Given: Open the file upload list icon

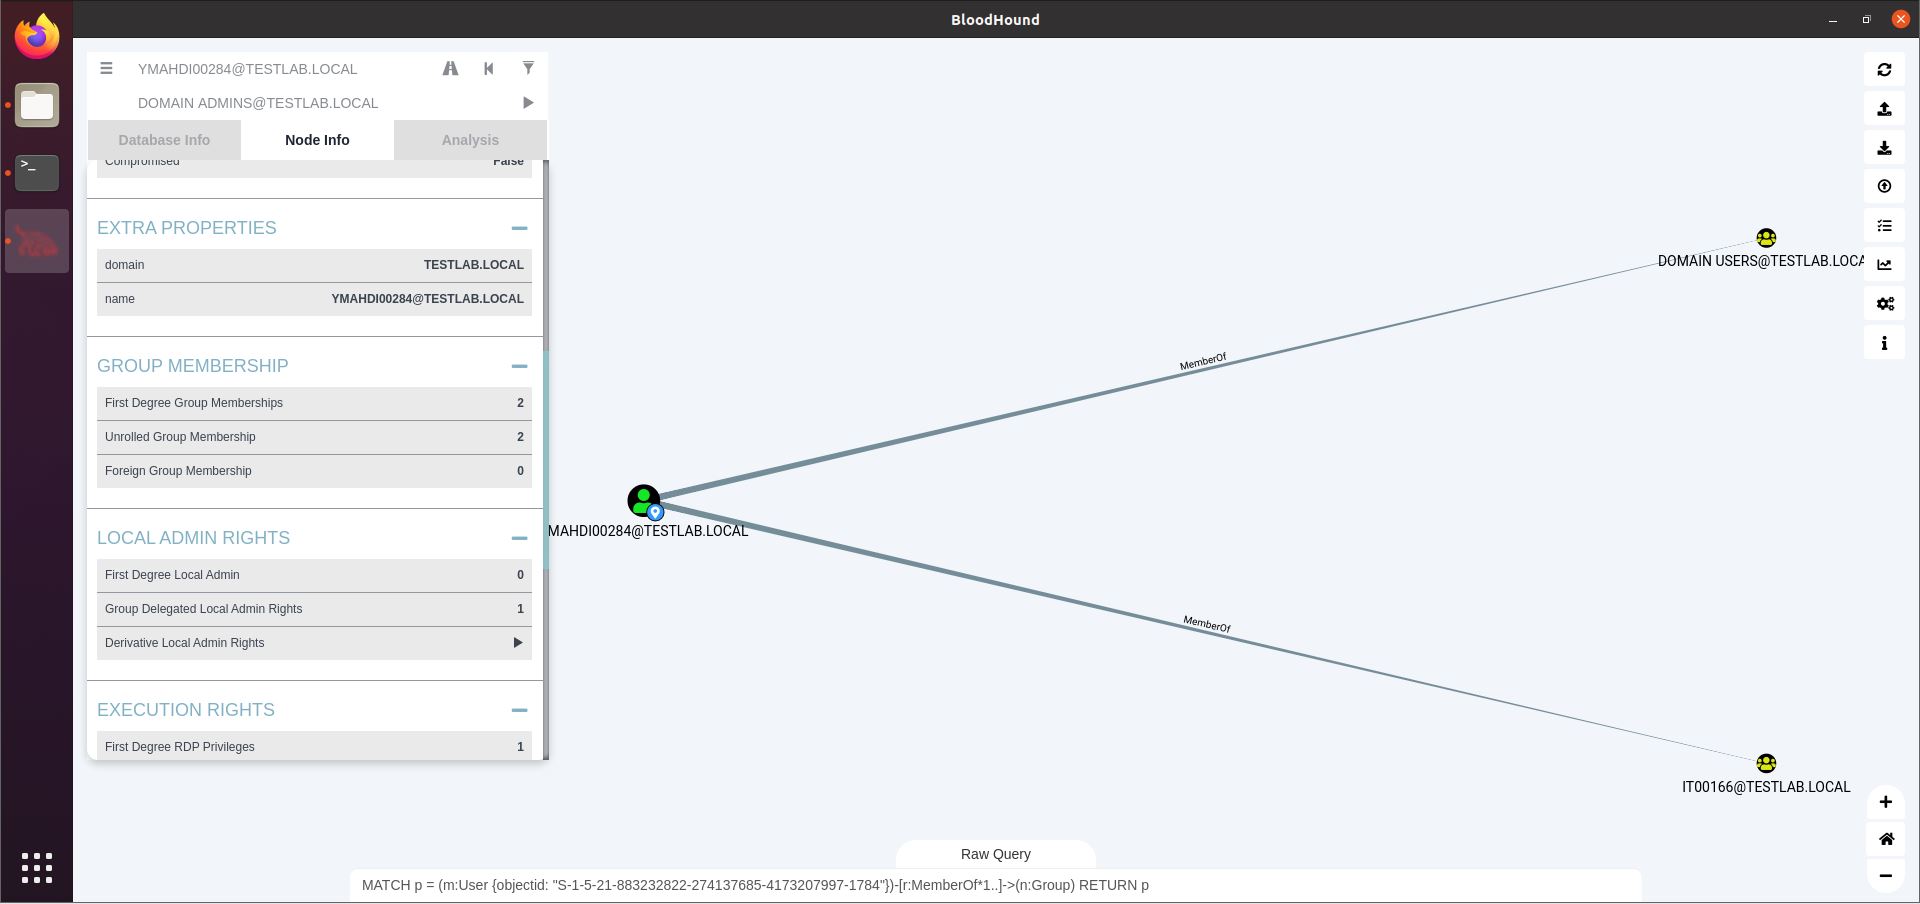Looking at the screenshot, I should 1884,226.
